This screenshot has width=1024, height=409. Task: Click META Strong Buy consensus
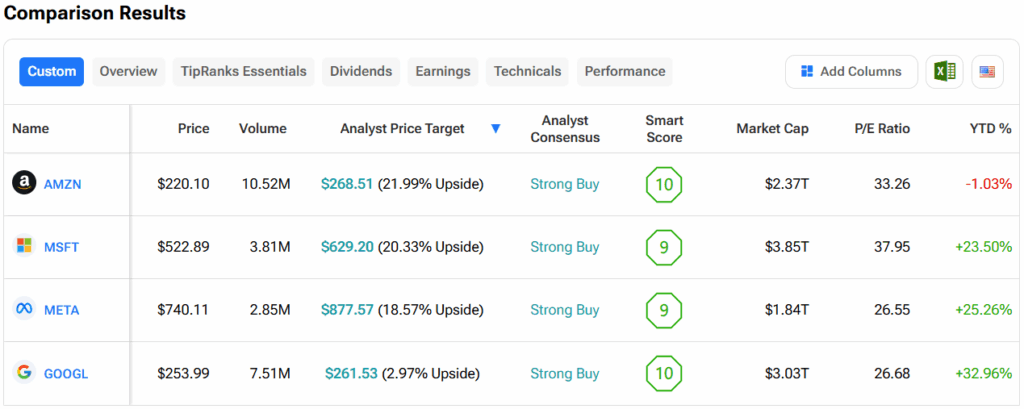point(564,310)
